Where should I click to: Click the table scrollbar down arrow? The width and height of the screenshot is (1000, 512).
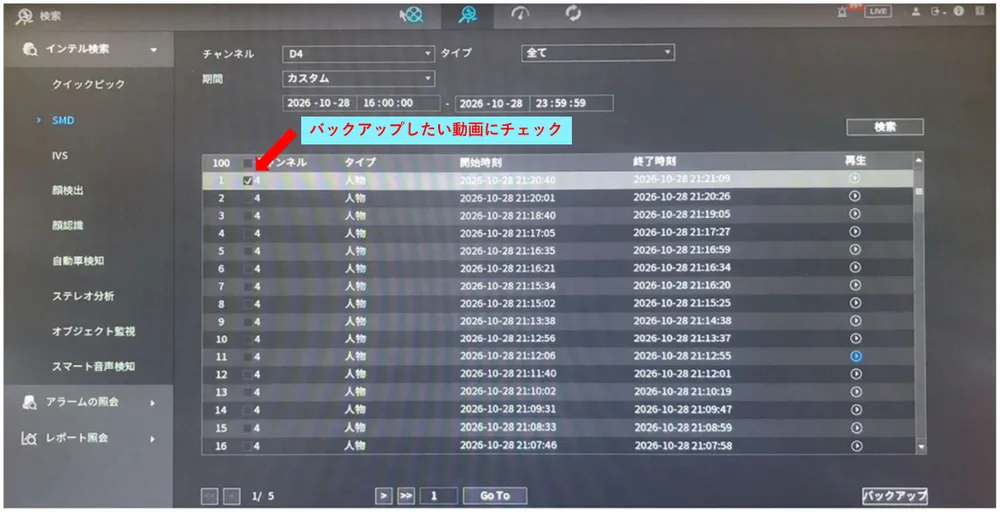click(920, 448)
